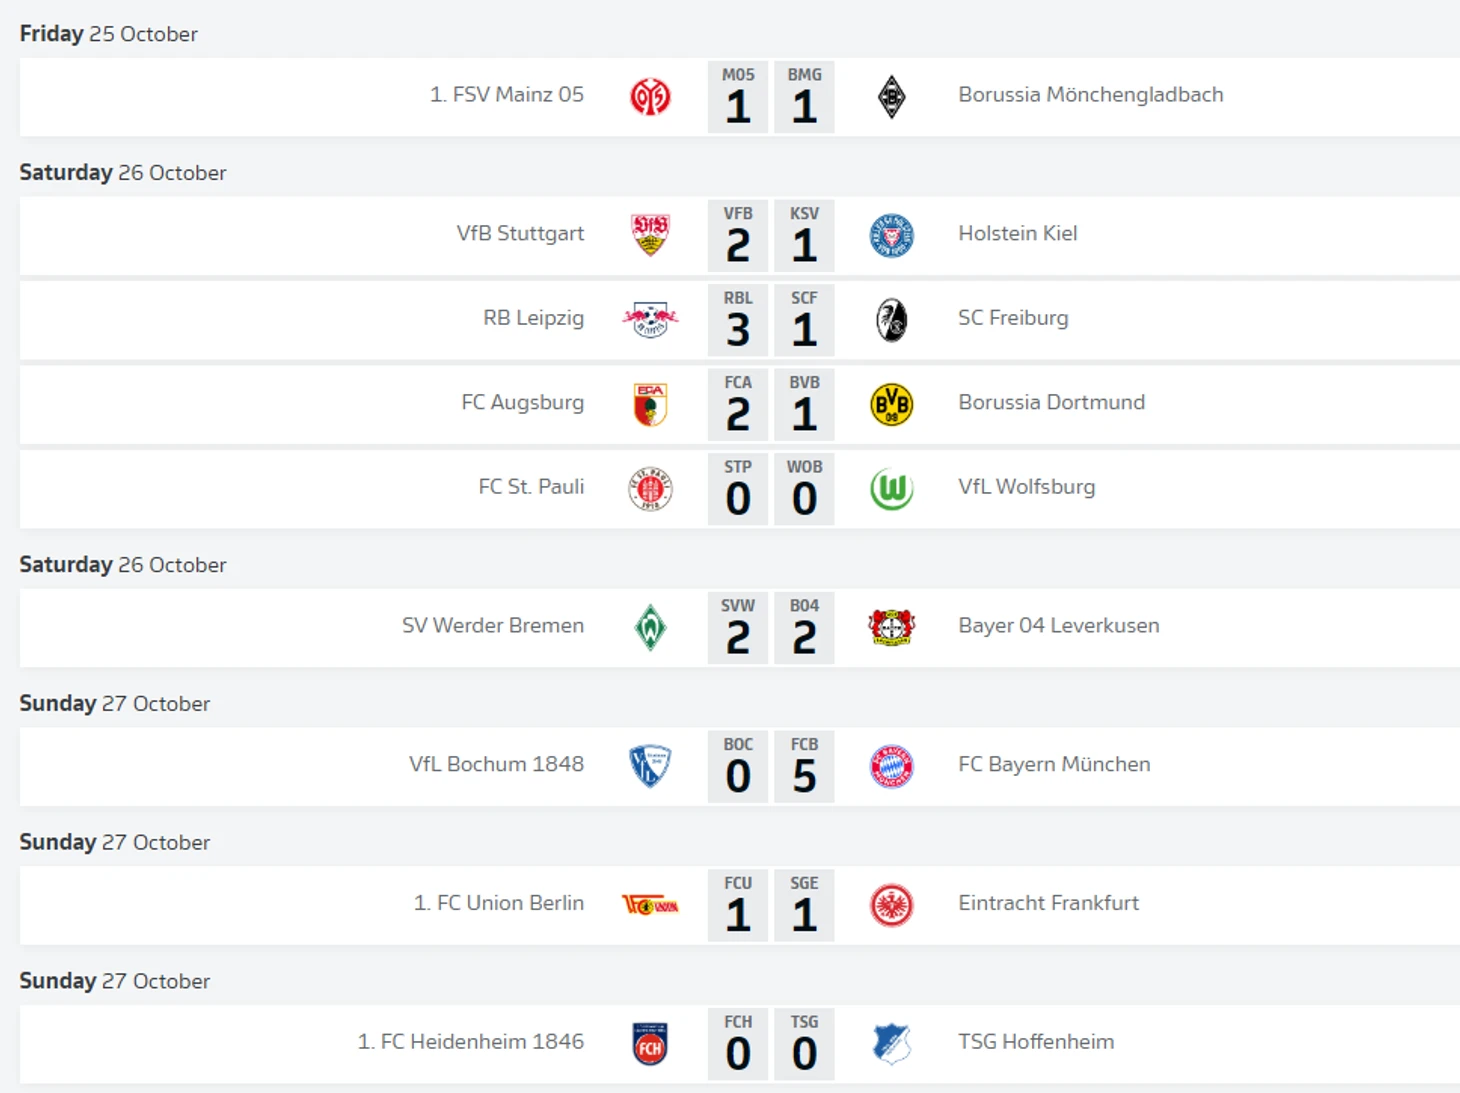Click the FC Bayern München crest
The image size is (1460, 1093).
click(x=891, y=767)
